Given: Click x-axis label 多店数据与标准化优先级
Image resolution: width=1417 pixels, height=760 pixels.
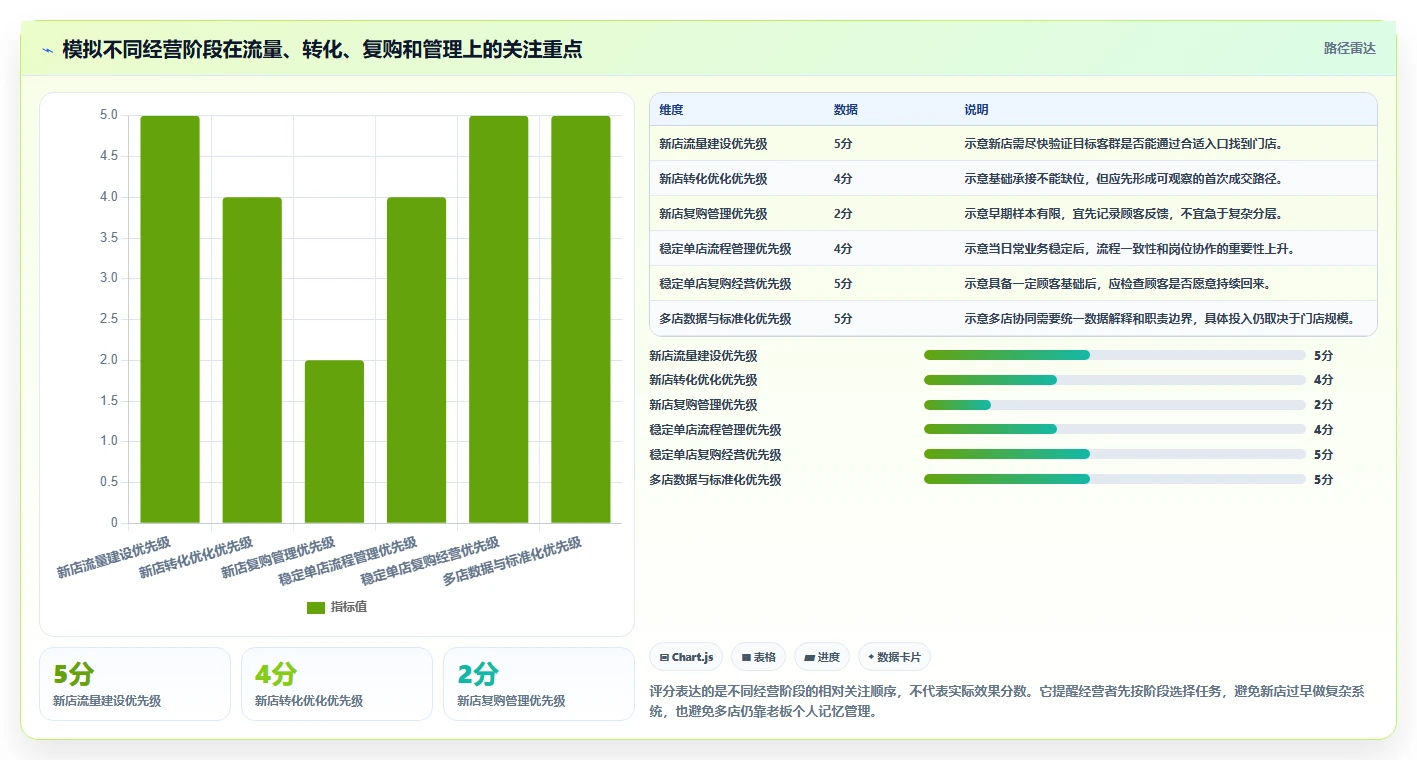Looking at the screenshot, I should (512, 561).
